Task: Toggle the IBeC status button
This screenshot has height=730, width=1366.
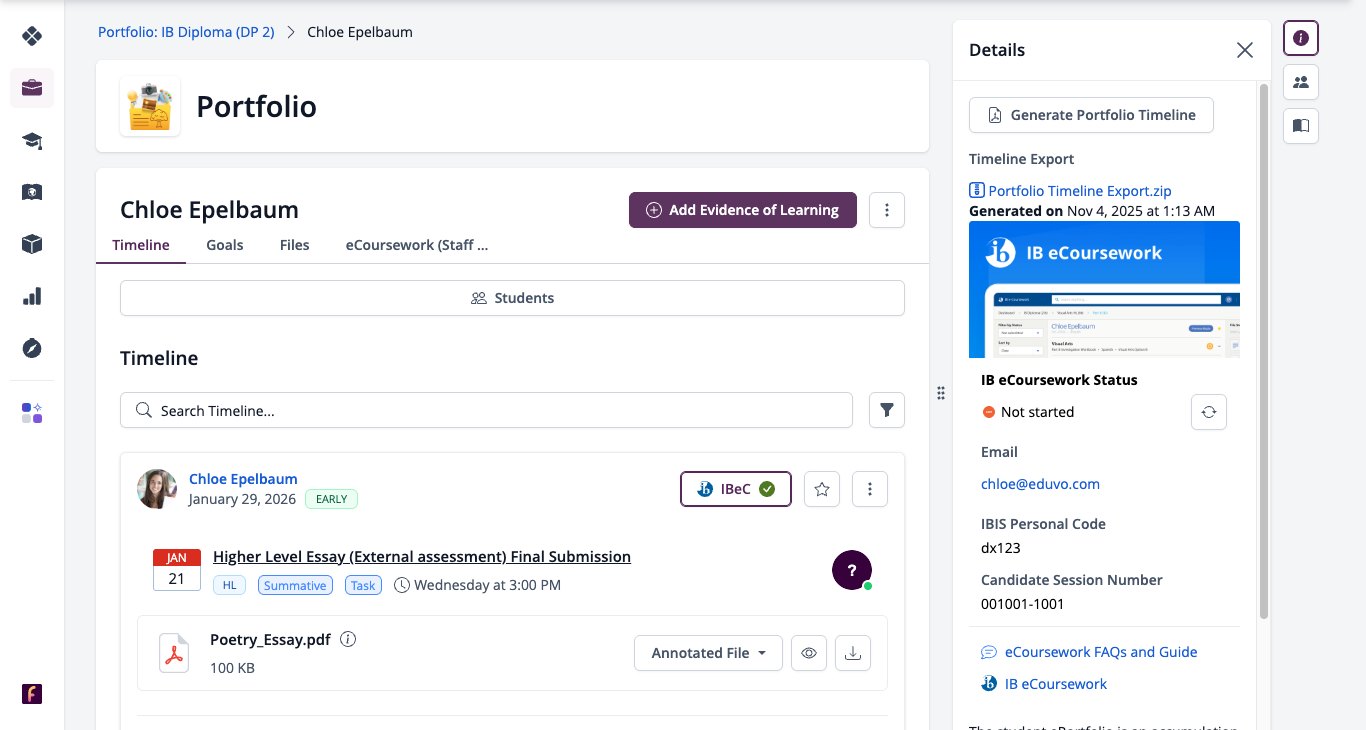Action: (x=736, y=489)
